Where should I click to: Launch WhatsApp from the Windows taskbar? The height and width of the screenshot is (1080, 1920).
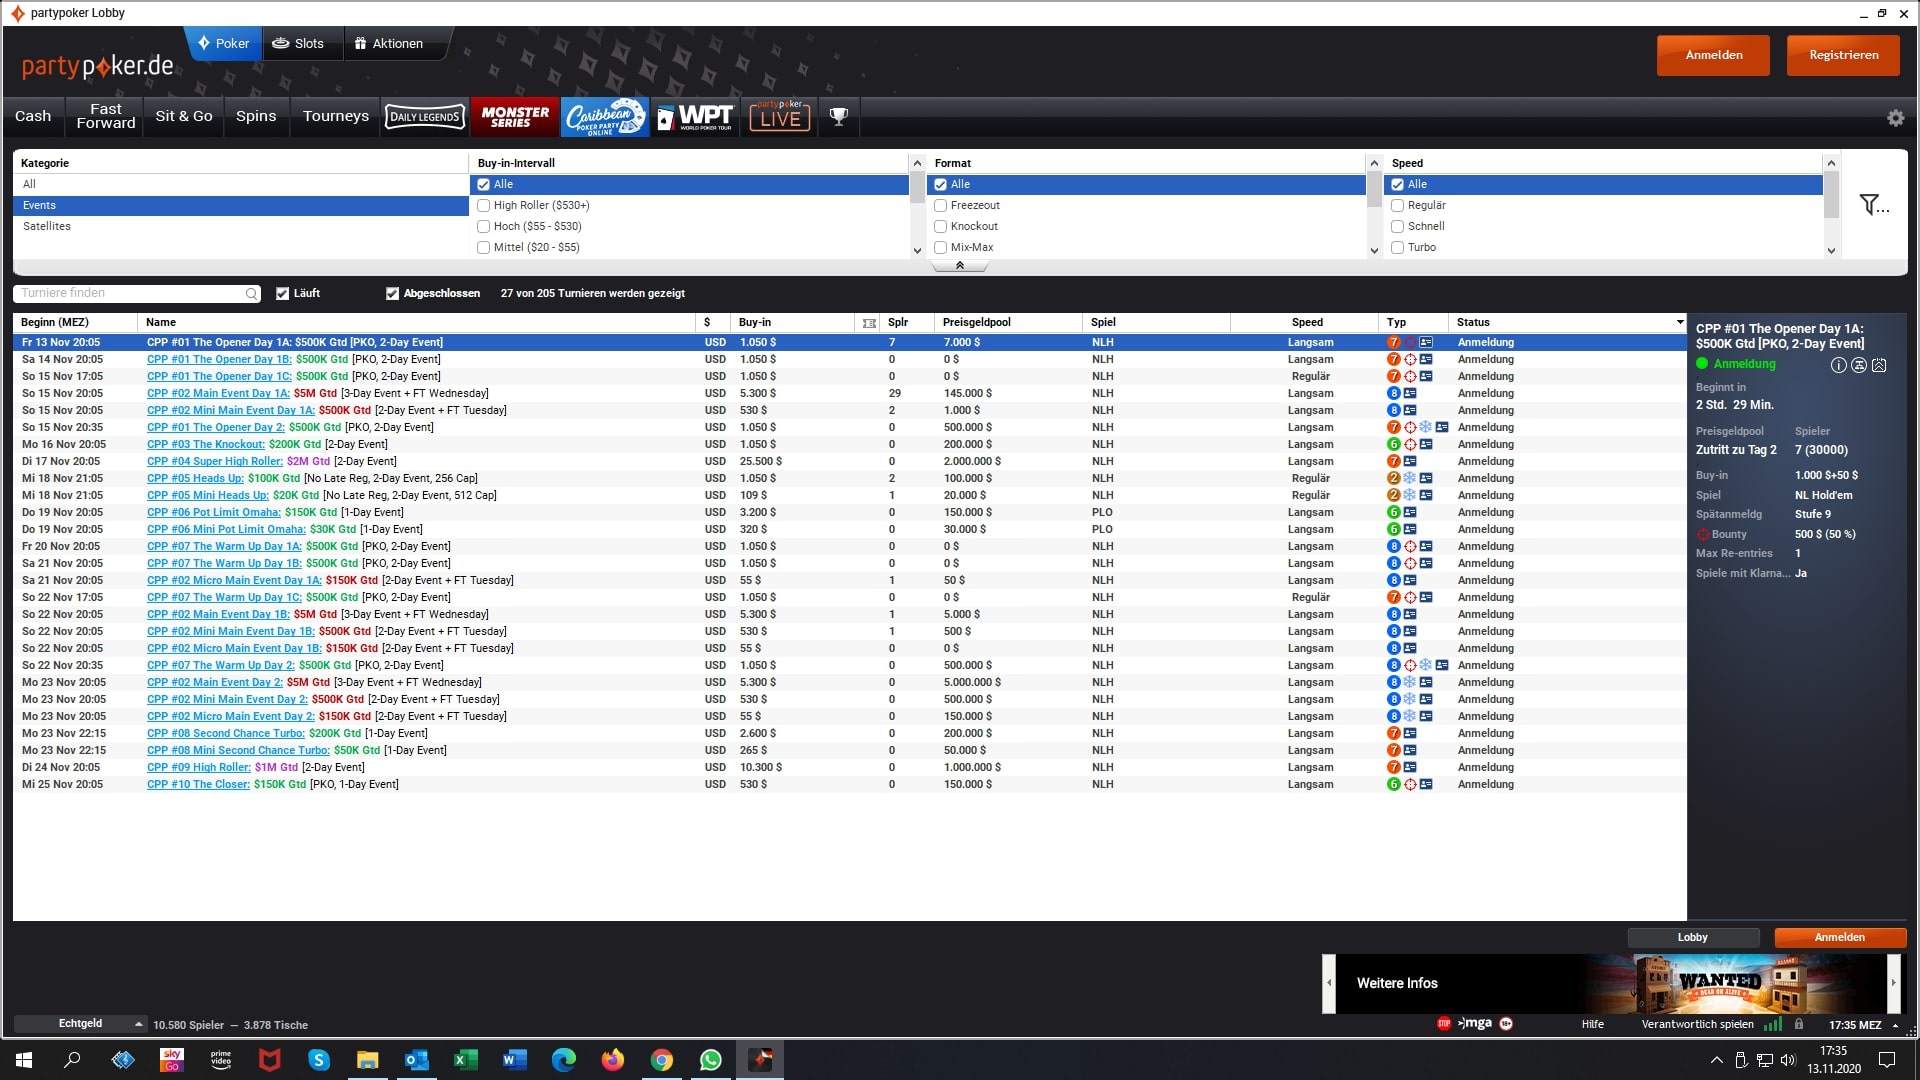[x=711, y=1060]
